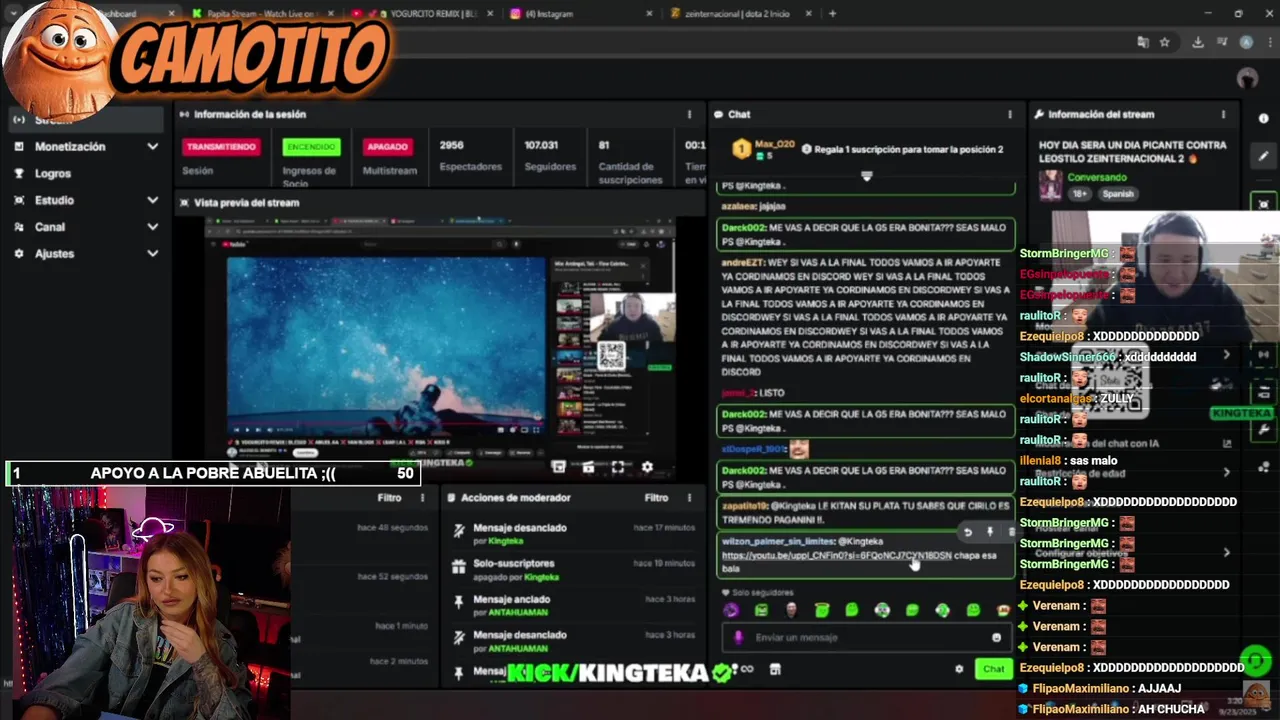This screenshot has height=720, width=1280.
Task: Open Información de la sesión options menu
Action: click(x=689, y=114)
